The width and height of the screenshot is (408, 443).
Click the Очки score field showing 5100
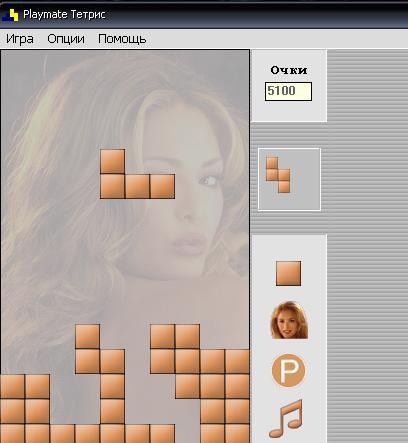pyautogui.click(x=288, y=91)
